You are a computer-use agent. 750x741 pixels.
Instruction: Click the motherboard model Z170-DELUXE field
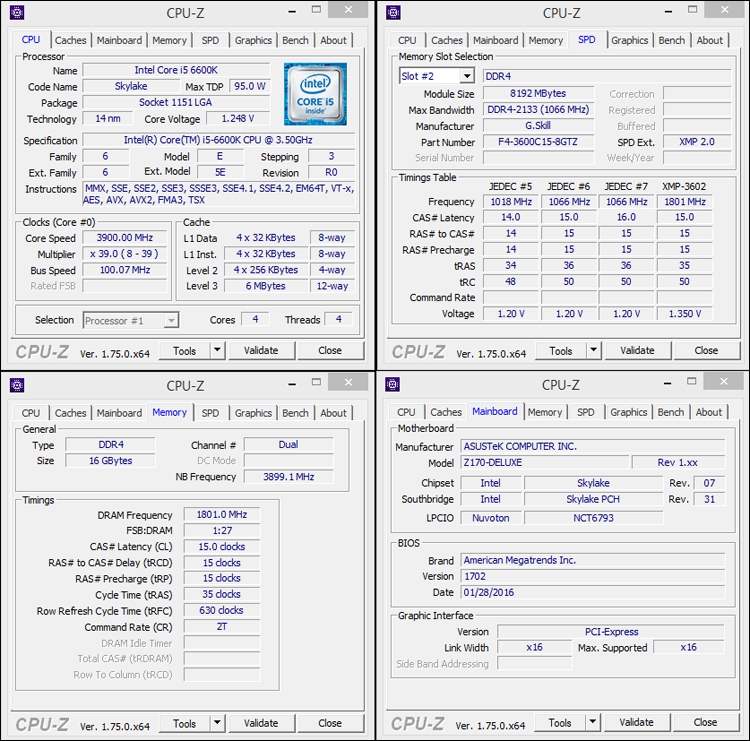pos(545,462)
